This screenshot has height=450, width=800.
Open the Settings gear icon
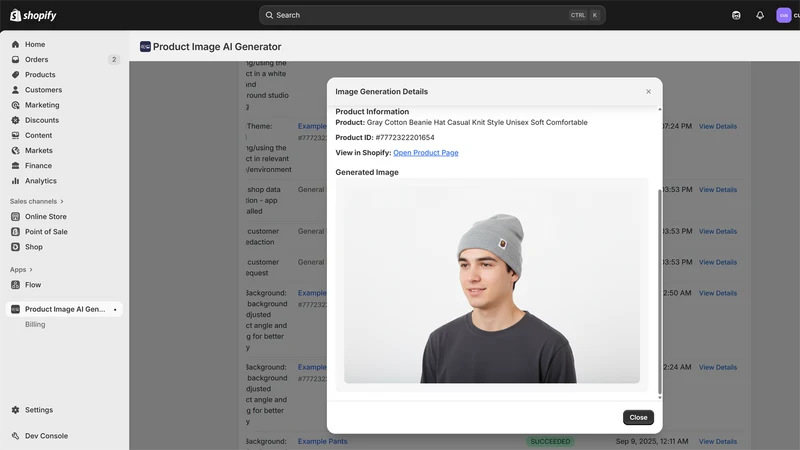[15, 410]
